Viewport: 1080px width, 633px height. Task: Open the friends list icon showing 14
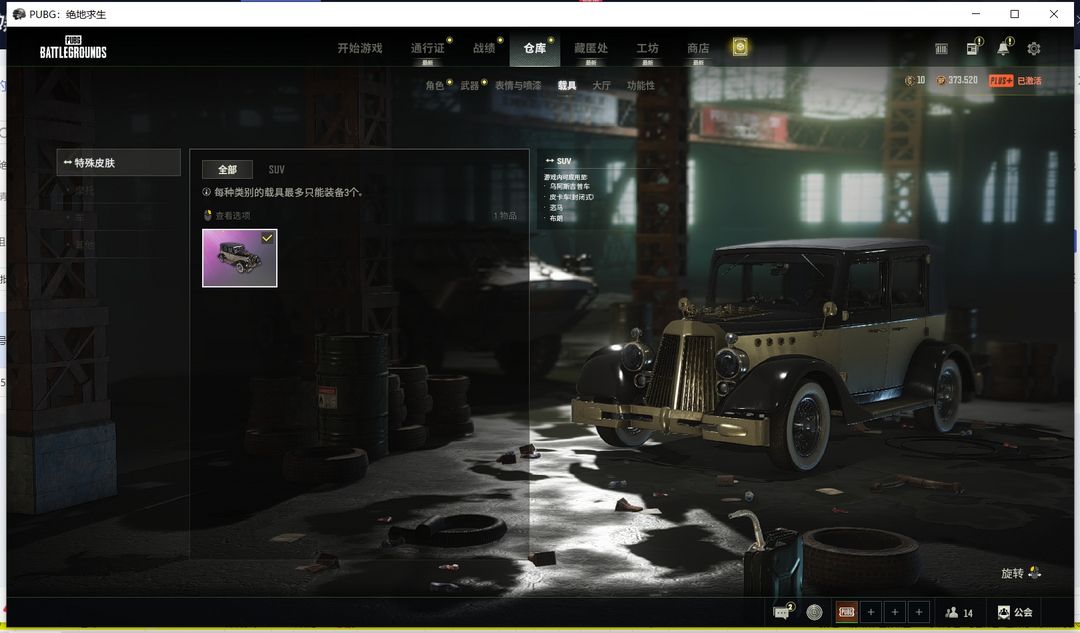[x=958, y=612]
